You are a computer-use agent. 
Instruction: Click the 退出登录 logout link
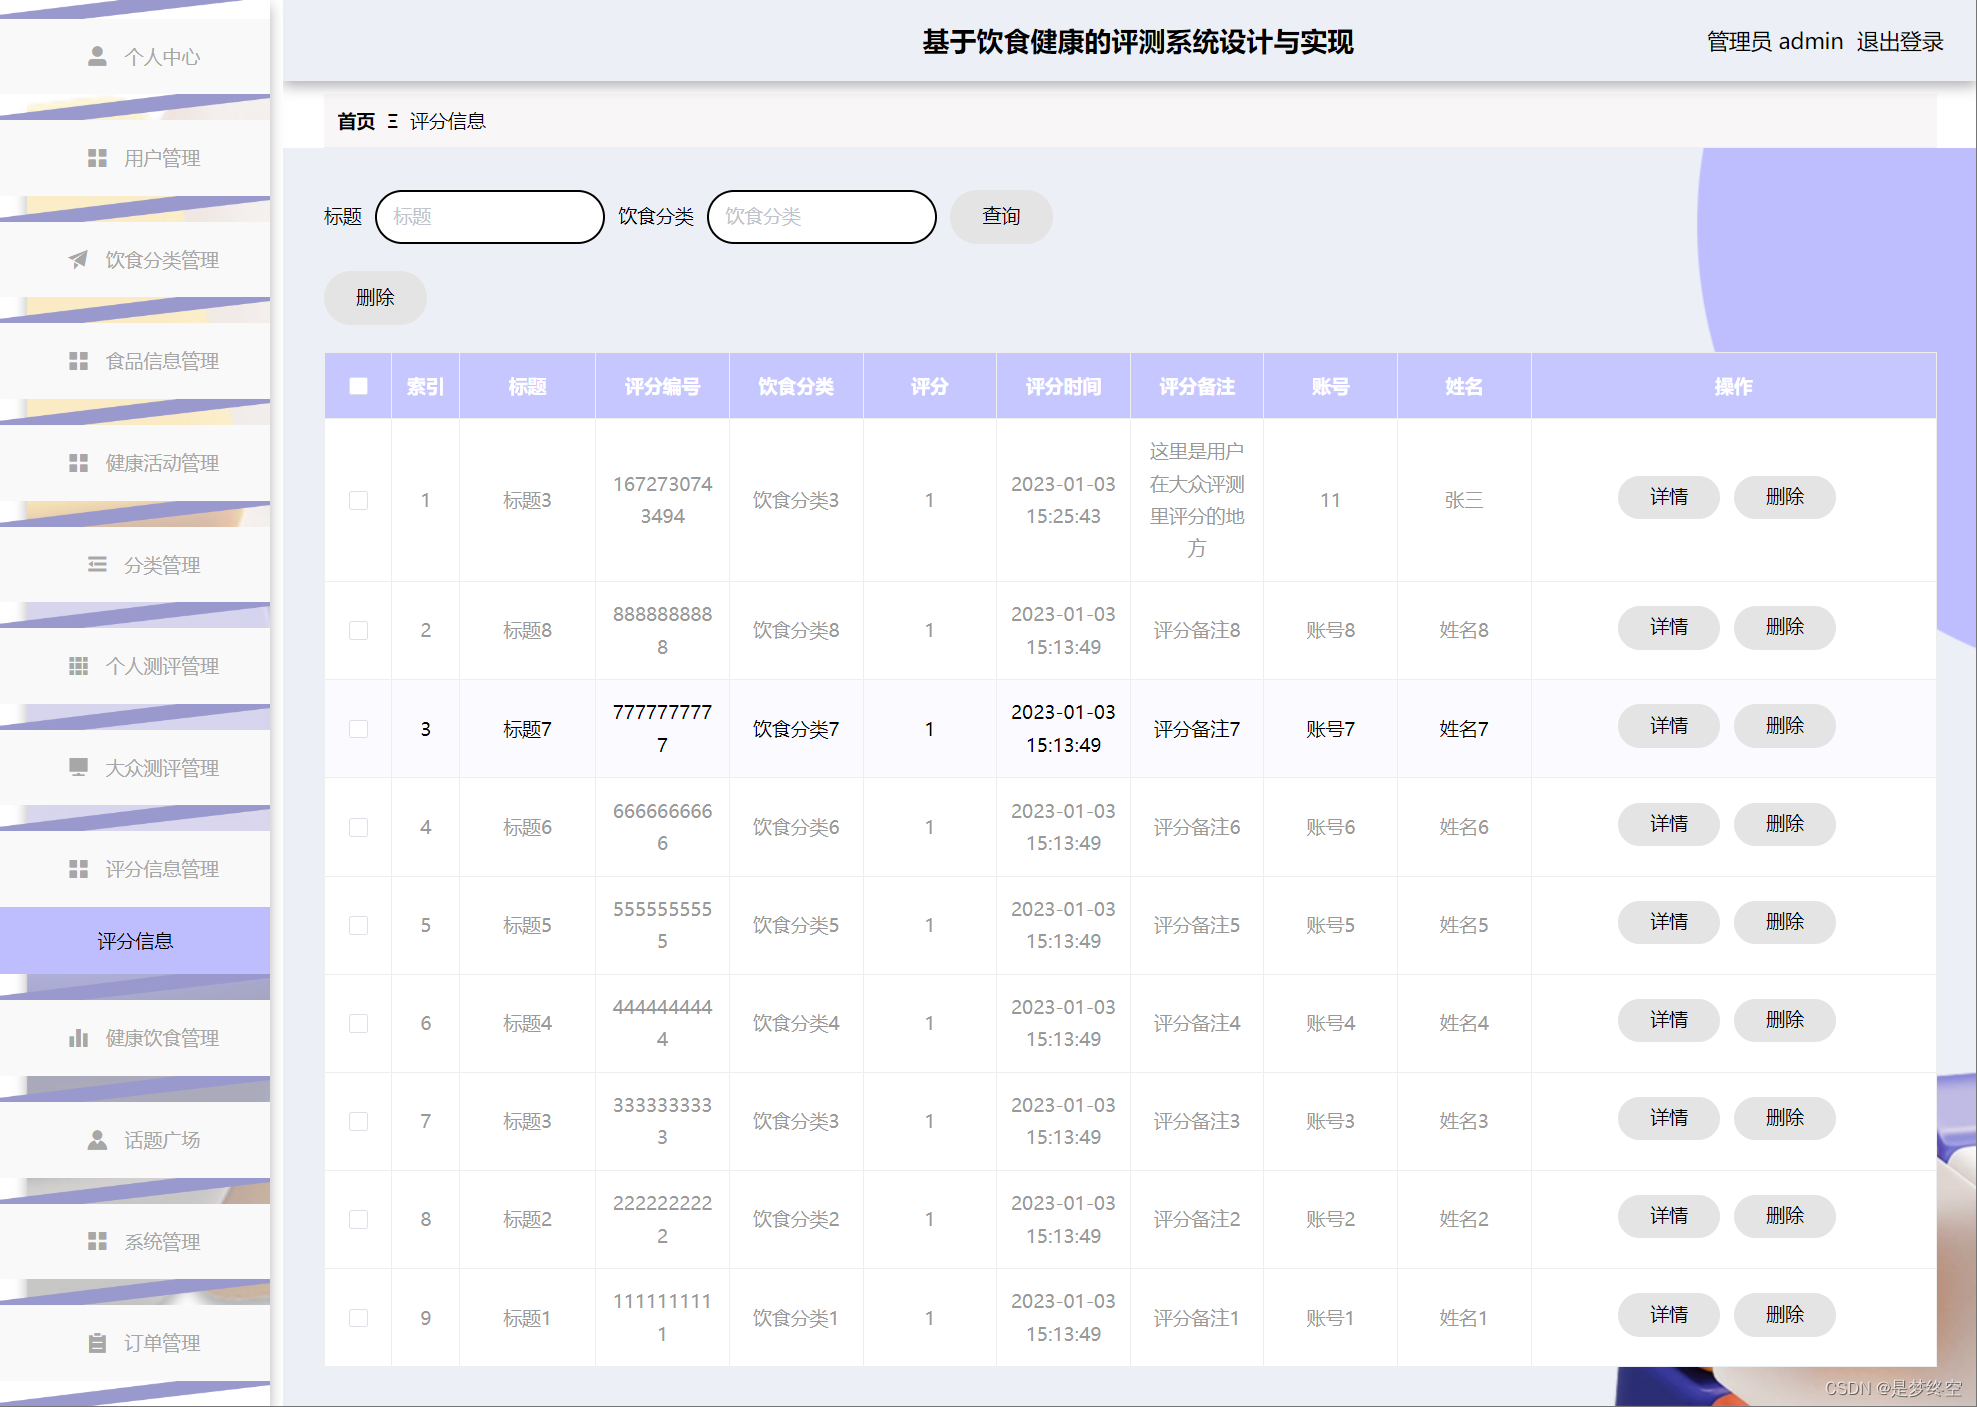coord(1900,42)
